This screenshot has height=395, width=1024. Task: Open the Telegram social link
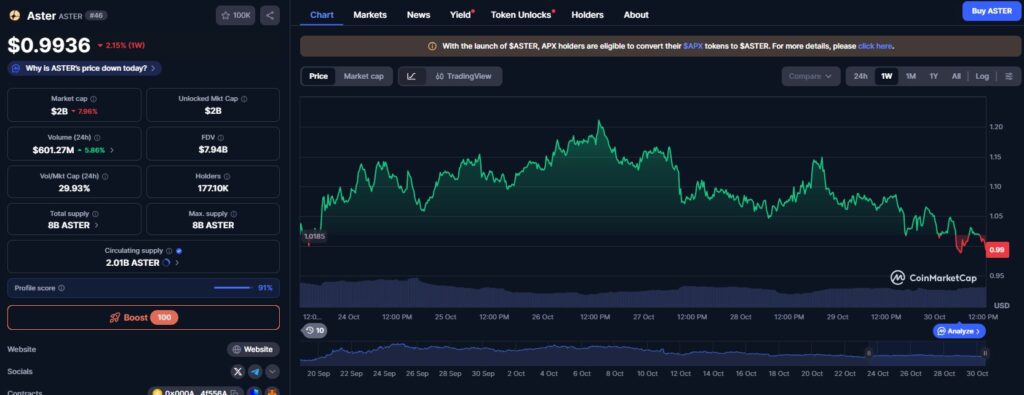pyautogui.click(x=255, y=371)
